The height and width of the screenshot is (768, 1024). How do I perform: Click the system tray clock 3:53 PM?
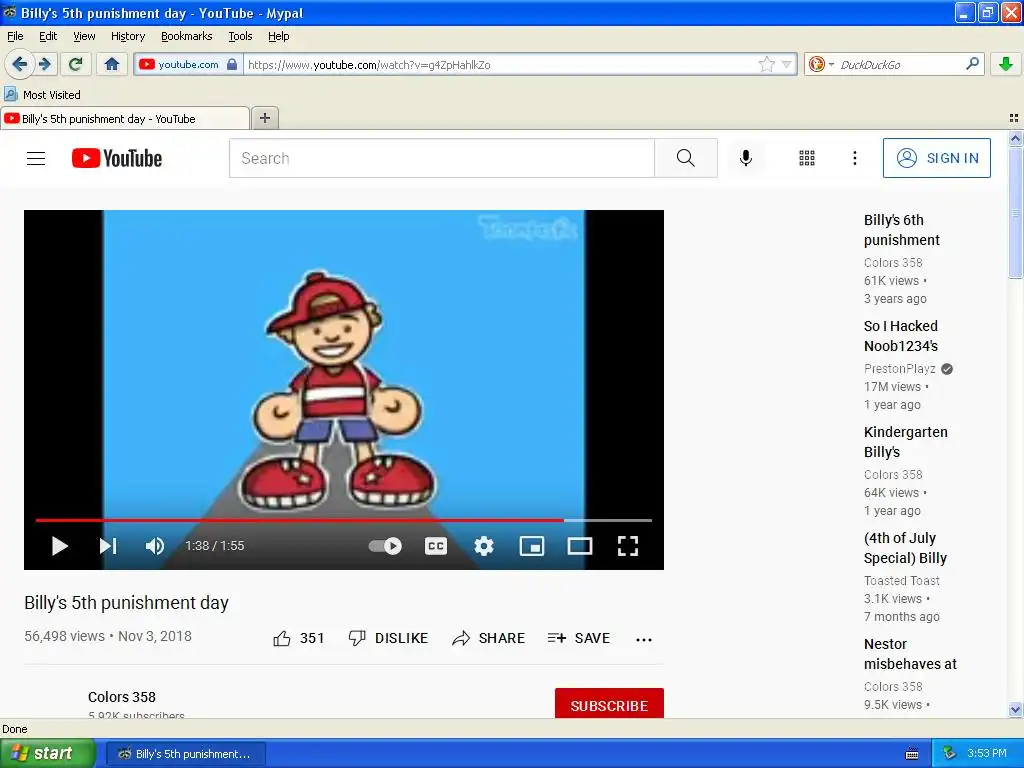[986, 753]
